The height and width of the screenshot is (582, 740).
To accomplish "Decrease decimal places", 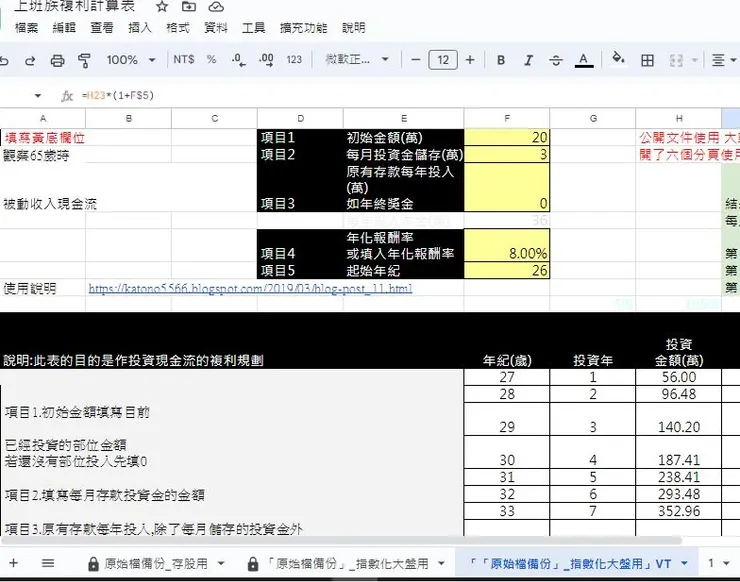I will tap(238, 60).
